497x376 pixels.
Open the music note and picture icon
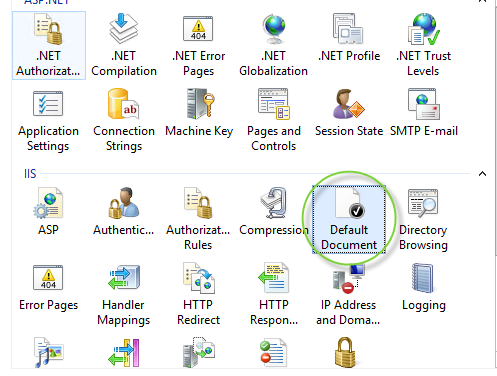point(49,353)
